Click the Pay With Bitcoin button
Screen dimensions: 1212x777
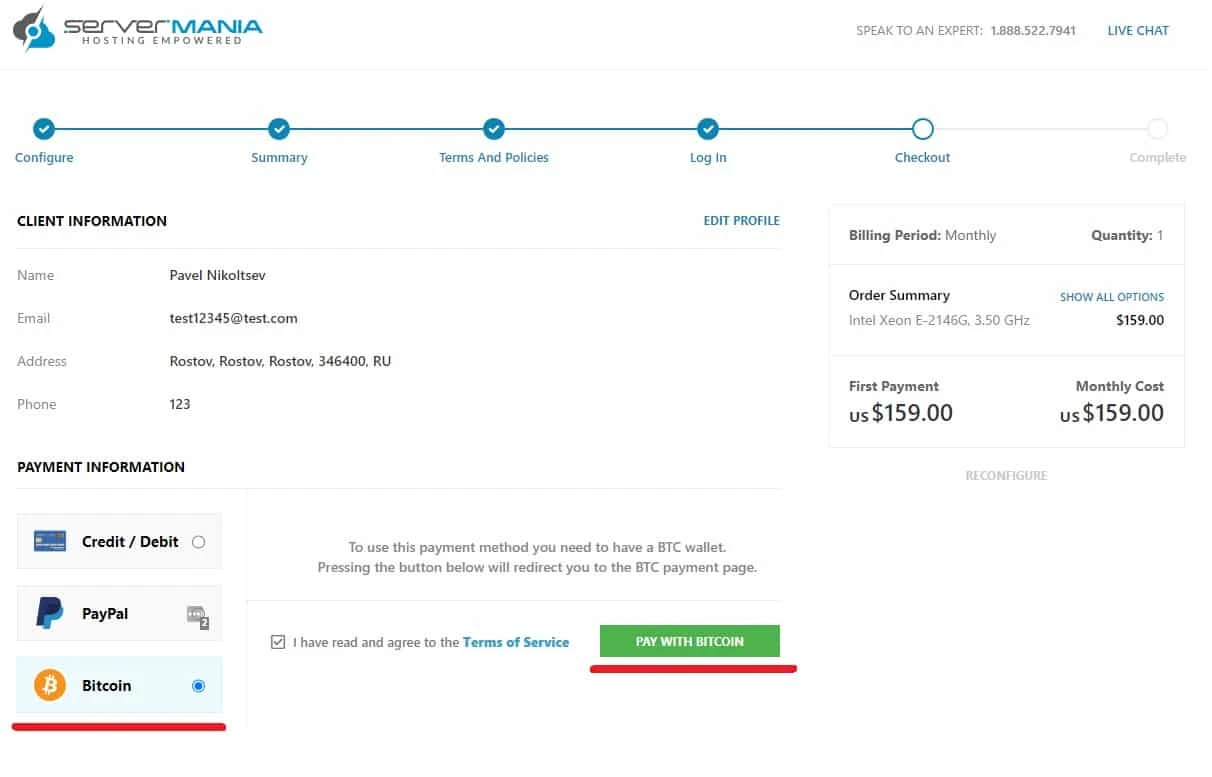tap(690, 641)
